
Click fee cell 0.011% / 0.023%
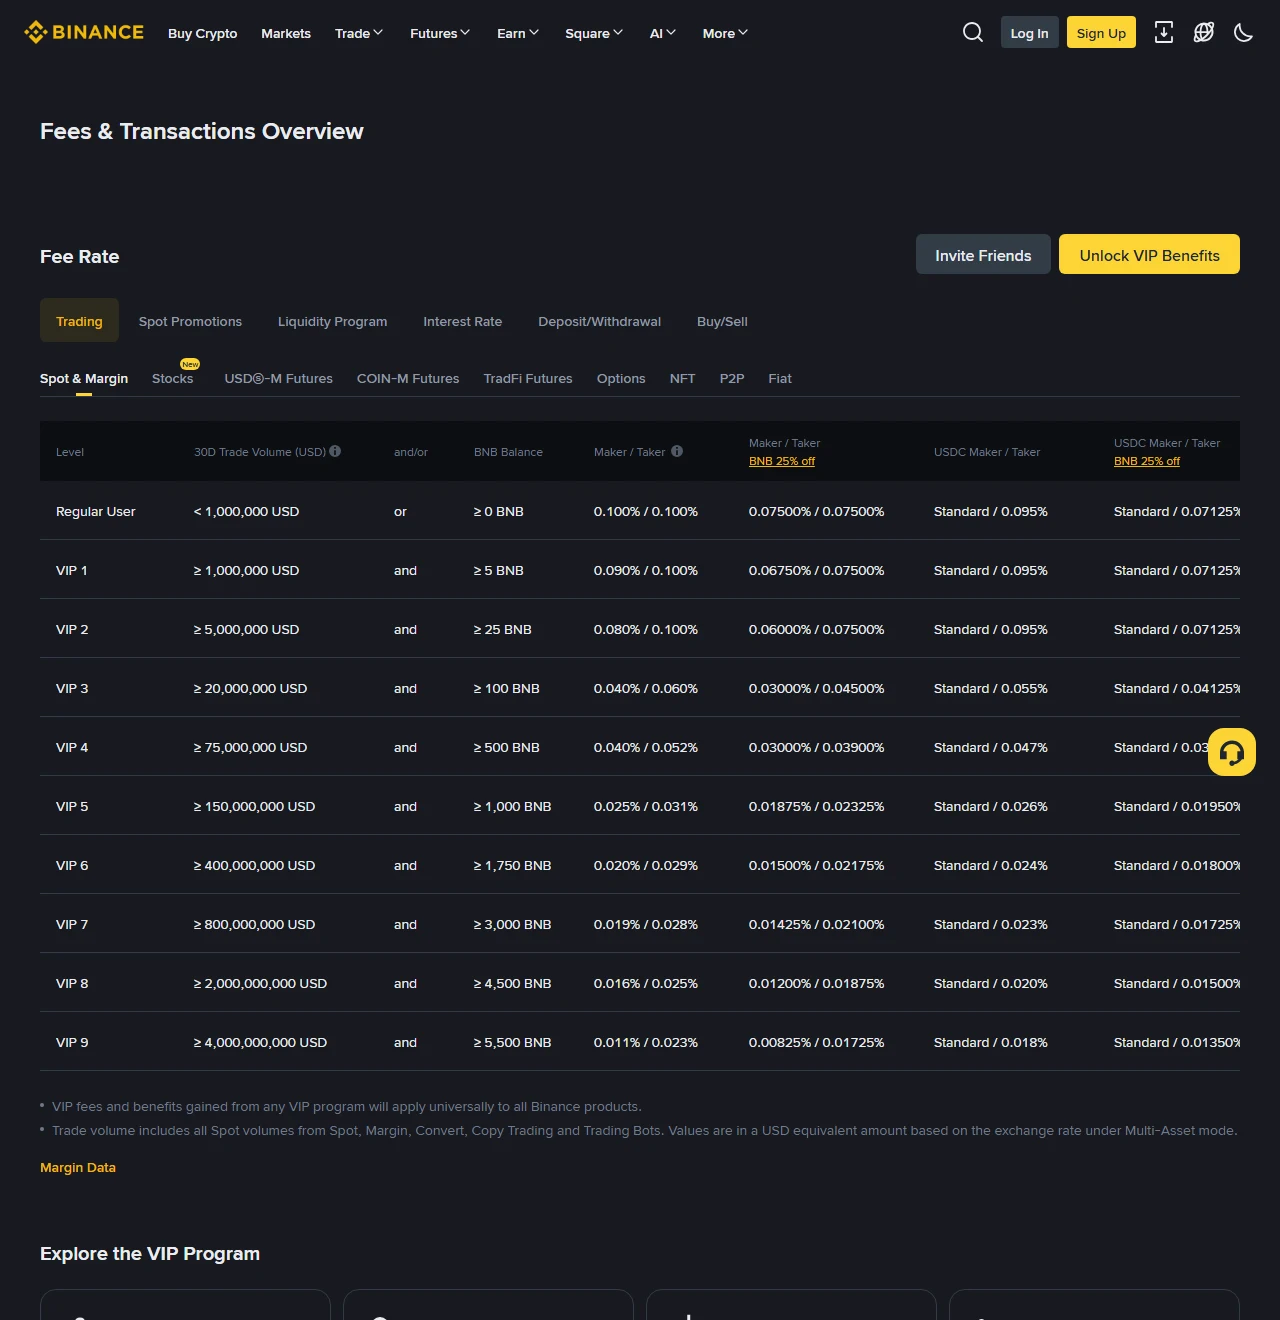tap(646, 1042)
